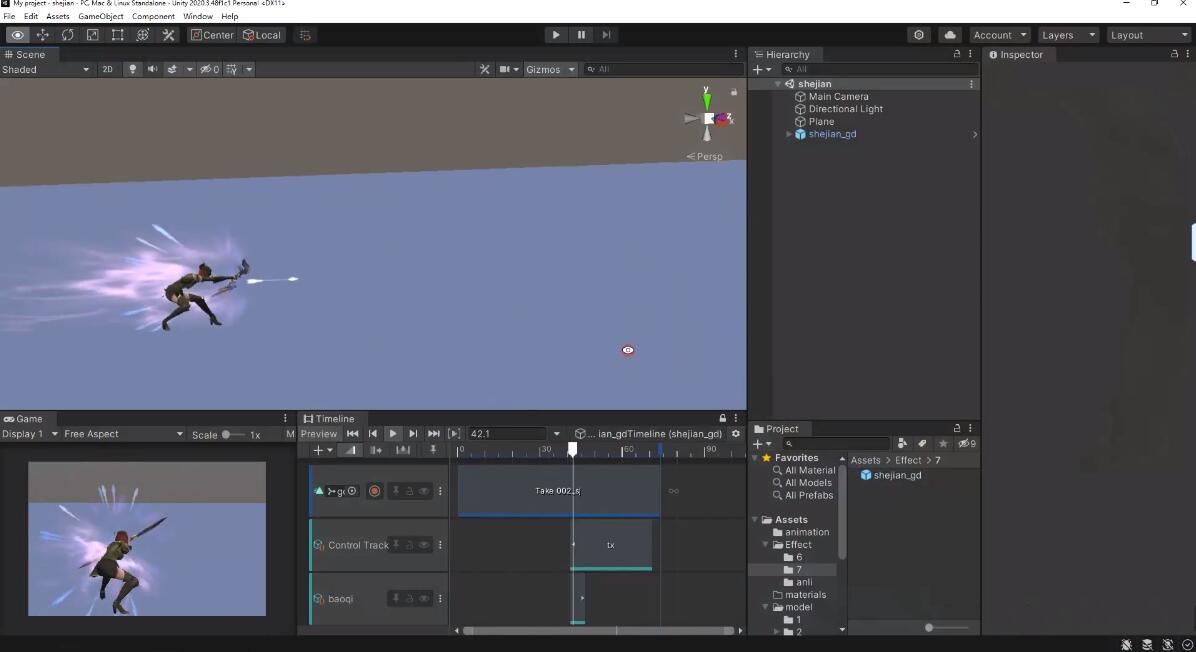The image size is (1196, 652).
Task: Switch to the Inspector tab
Action: (x=1016, y=55)
